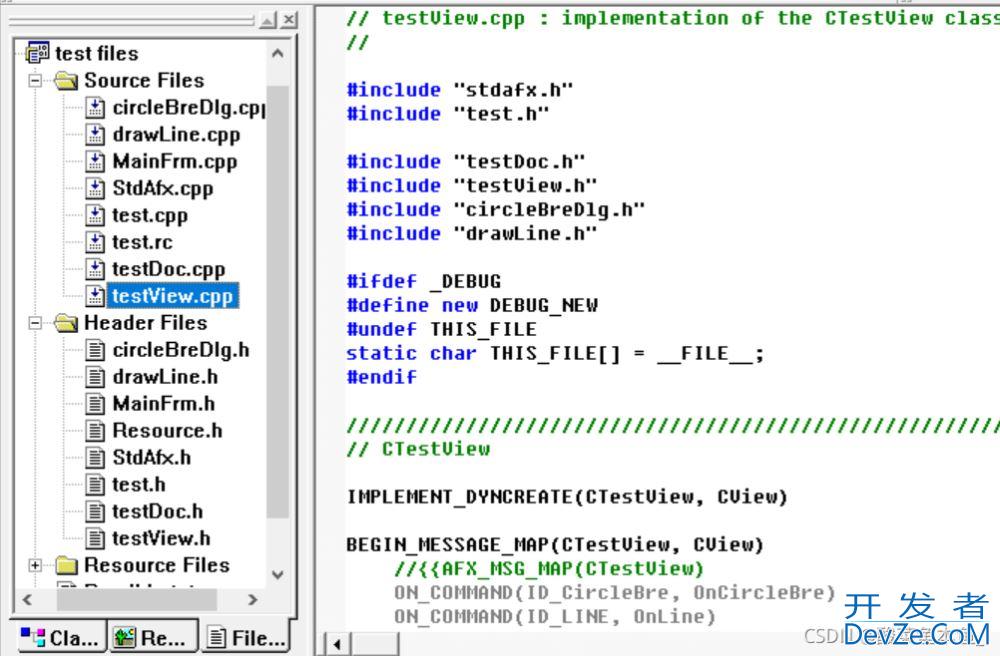Click the tree horizontal scrollbar right arrow
The image size is (1000, 656).
coord(253,599)
